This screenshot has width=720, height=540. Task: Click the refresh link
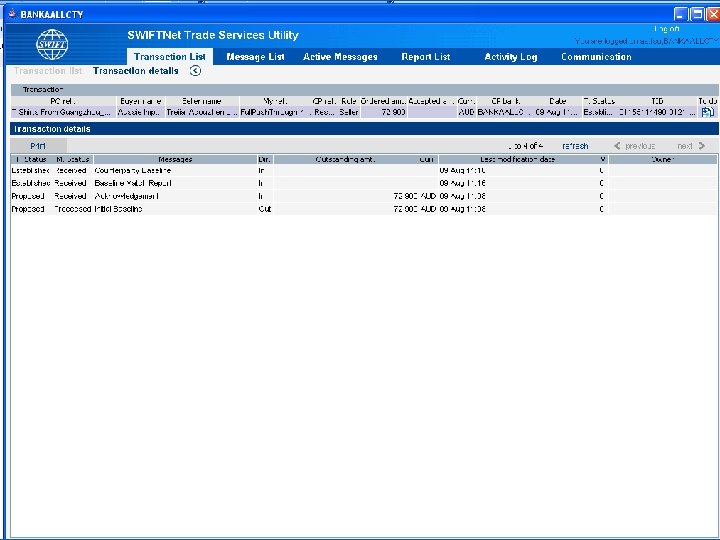[x=575, y=146]
